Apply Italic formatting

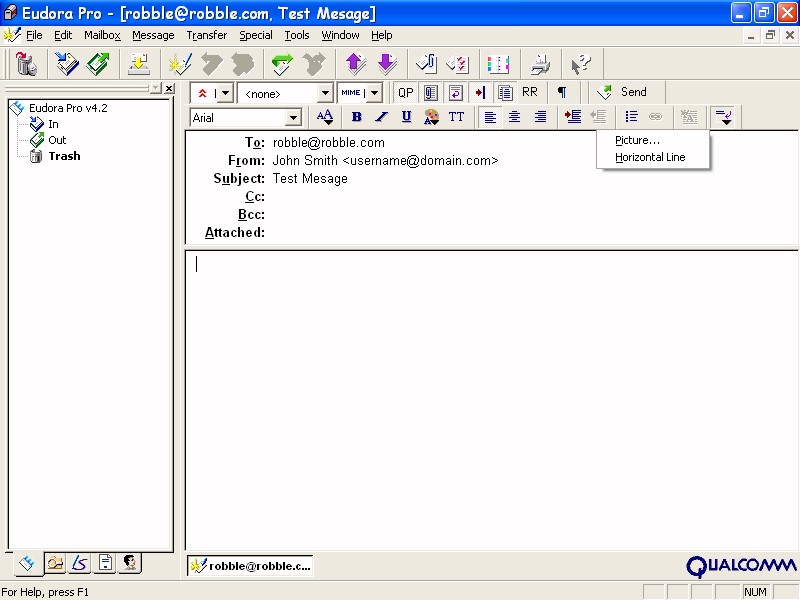click(381, 117)
